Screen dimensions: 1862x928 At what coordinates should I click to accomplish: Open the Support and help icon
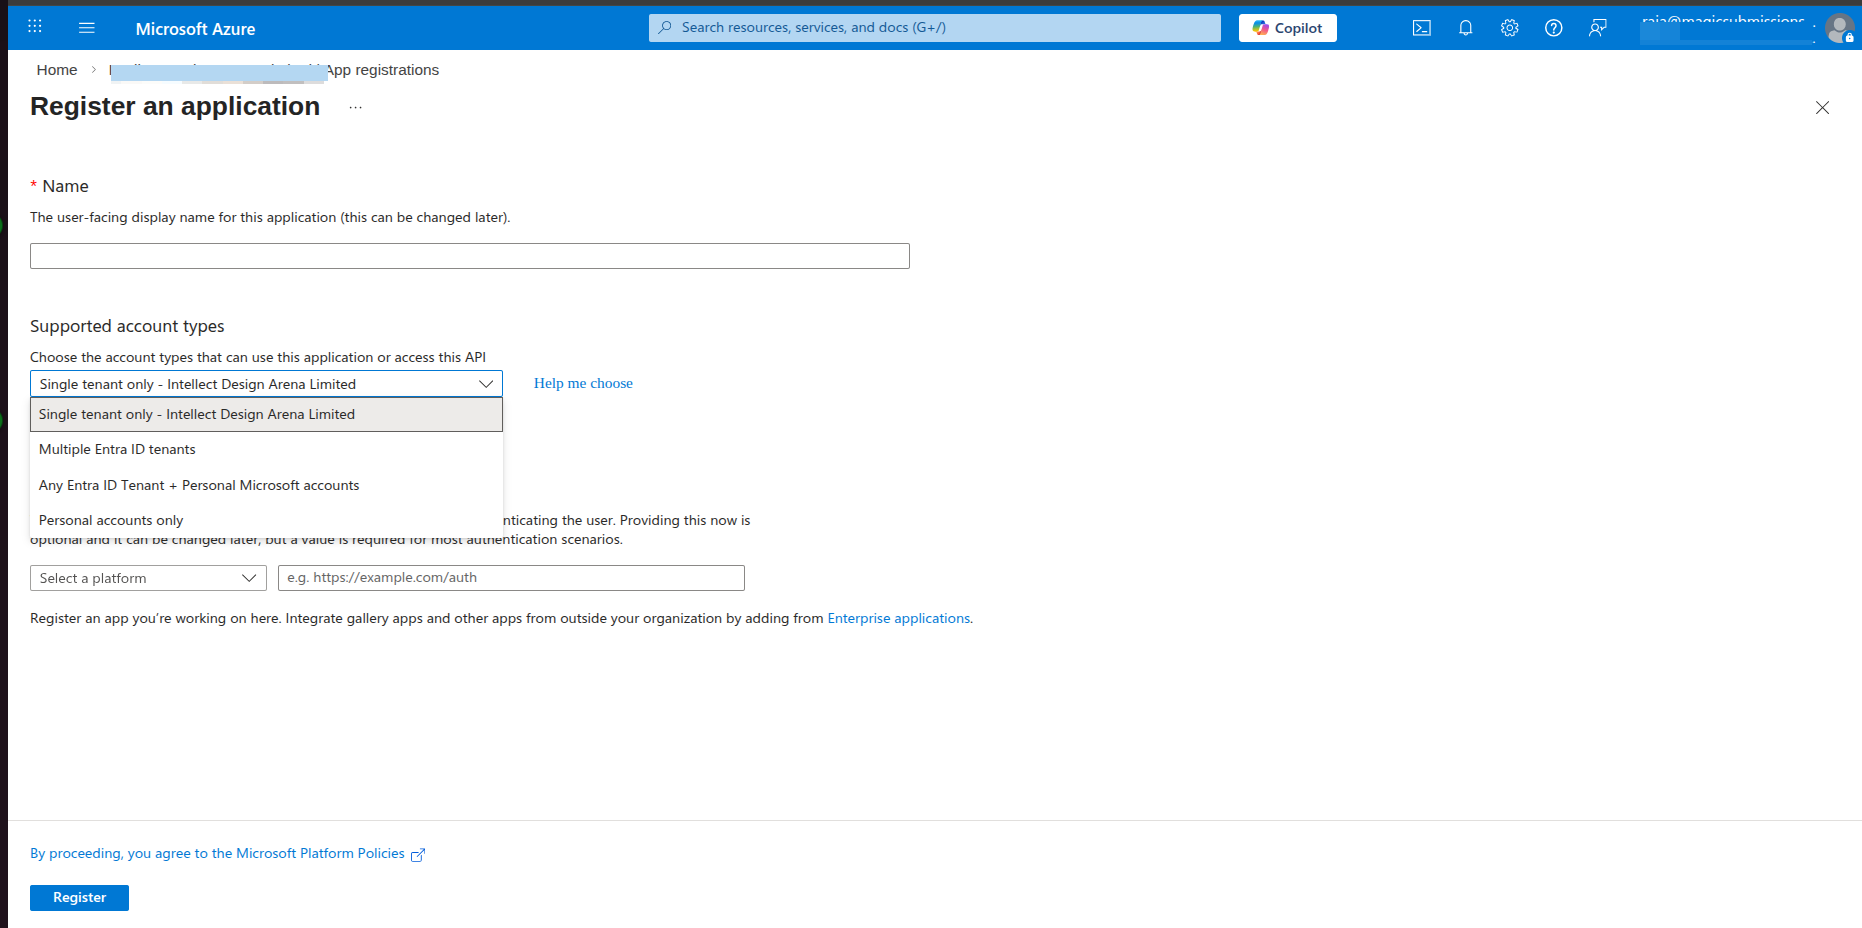(1554, 28)
